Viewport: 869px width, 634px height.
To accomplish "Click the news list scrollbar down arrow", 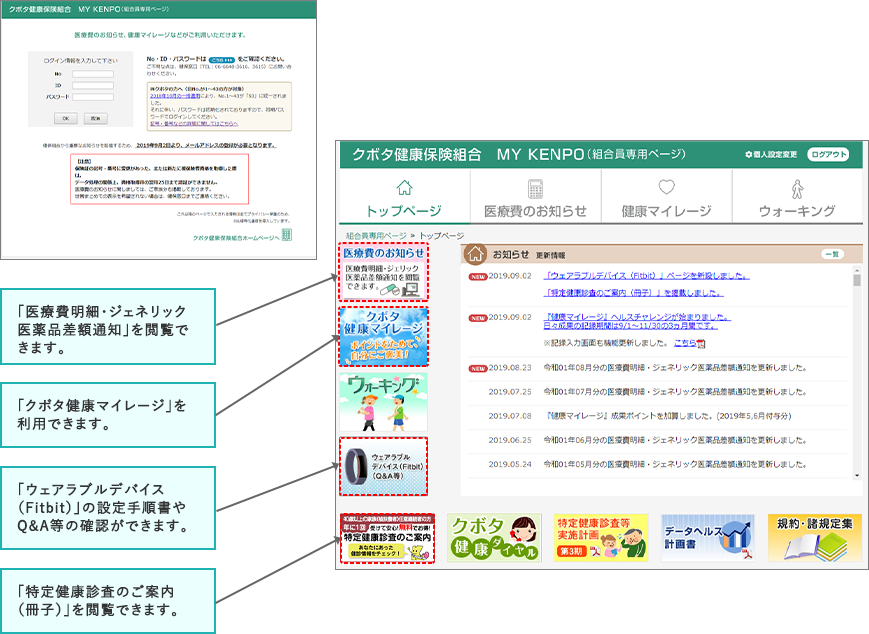I will coord(857,475).
